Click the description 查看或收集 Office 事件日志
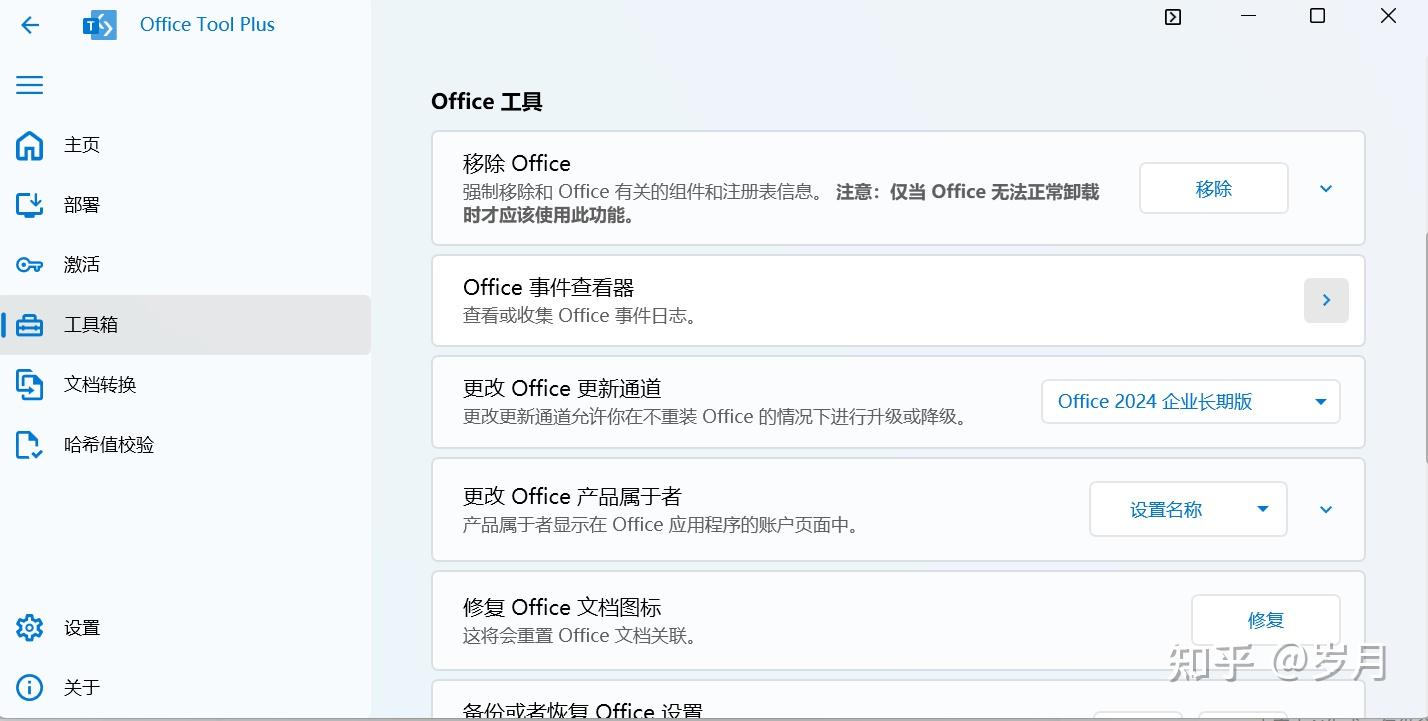This screenshot has width=1428, height=721. pos(580,316)
